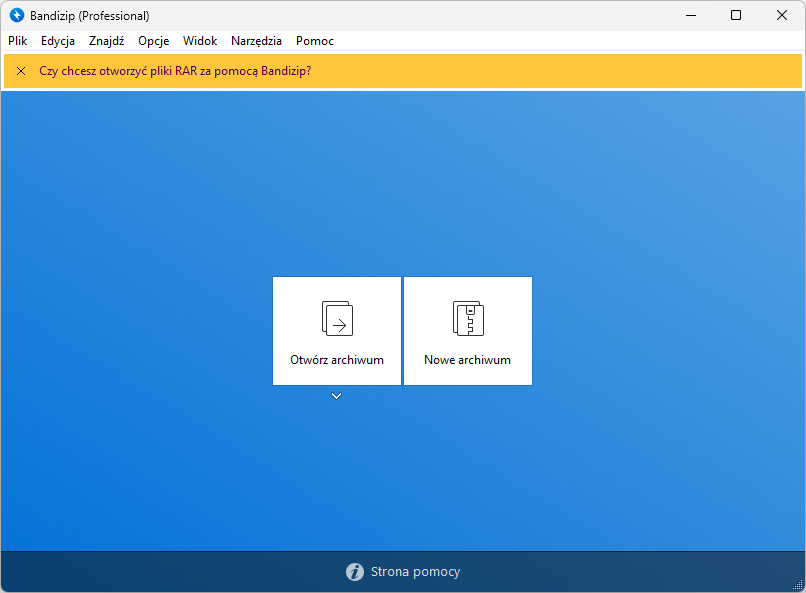Minimize the Bandizip window
This screenshot has width=806, height=593.
(691, 15)
